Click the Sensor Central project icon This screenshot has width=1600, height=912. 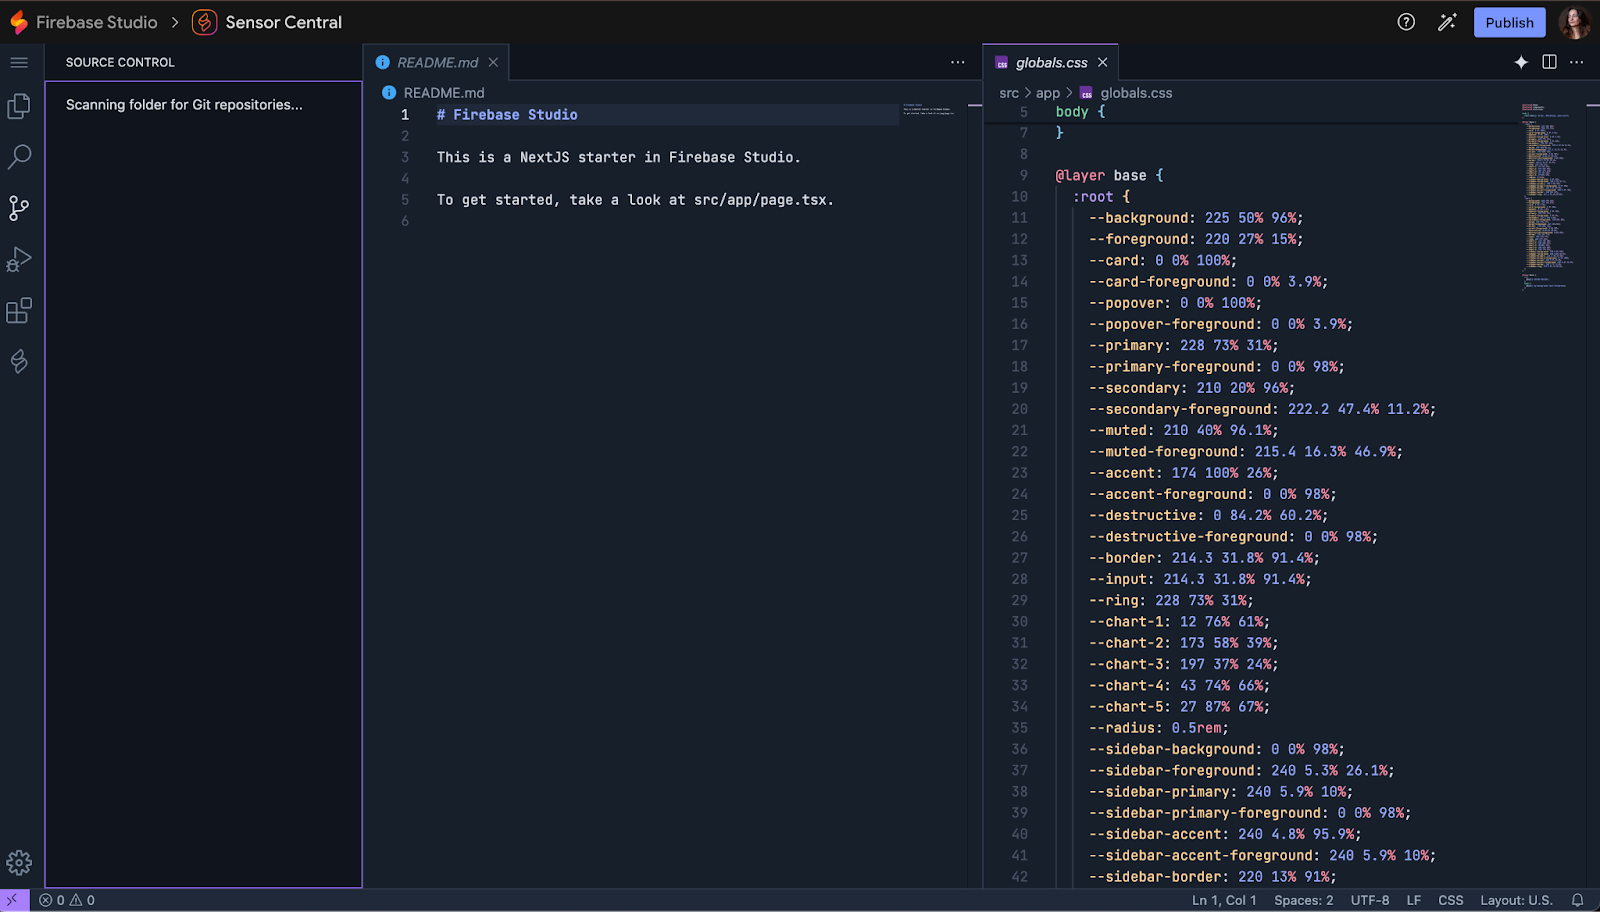204,22
